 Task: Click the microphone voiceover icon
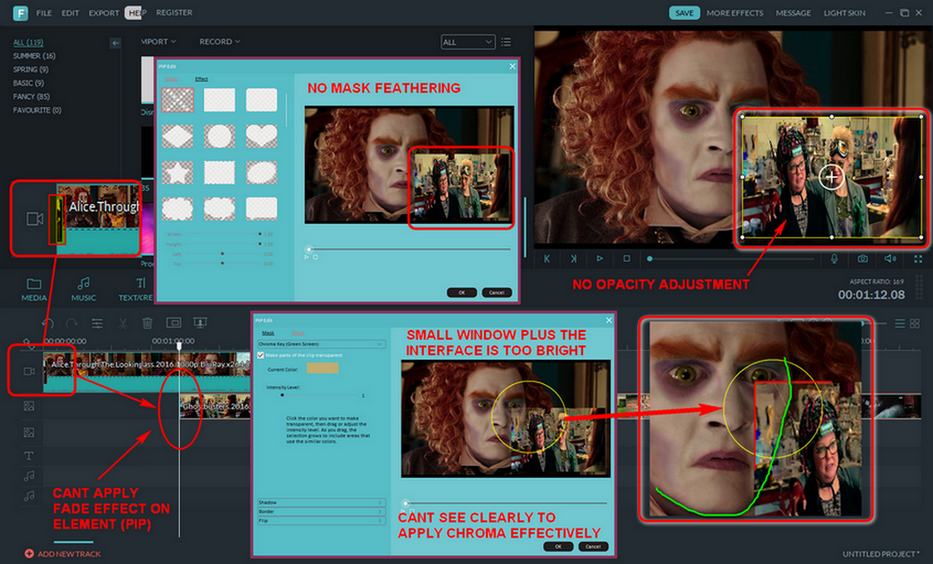834,259
